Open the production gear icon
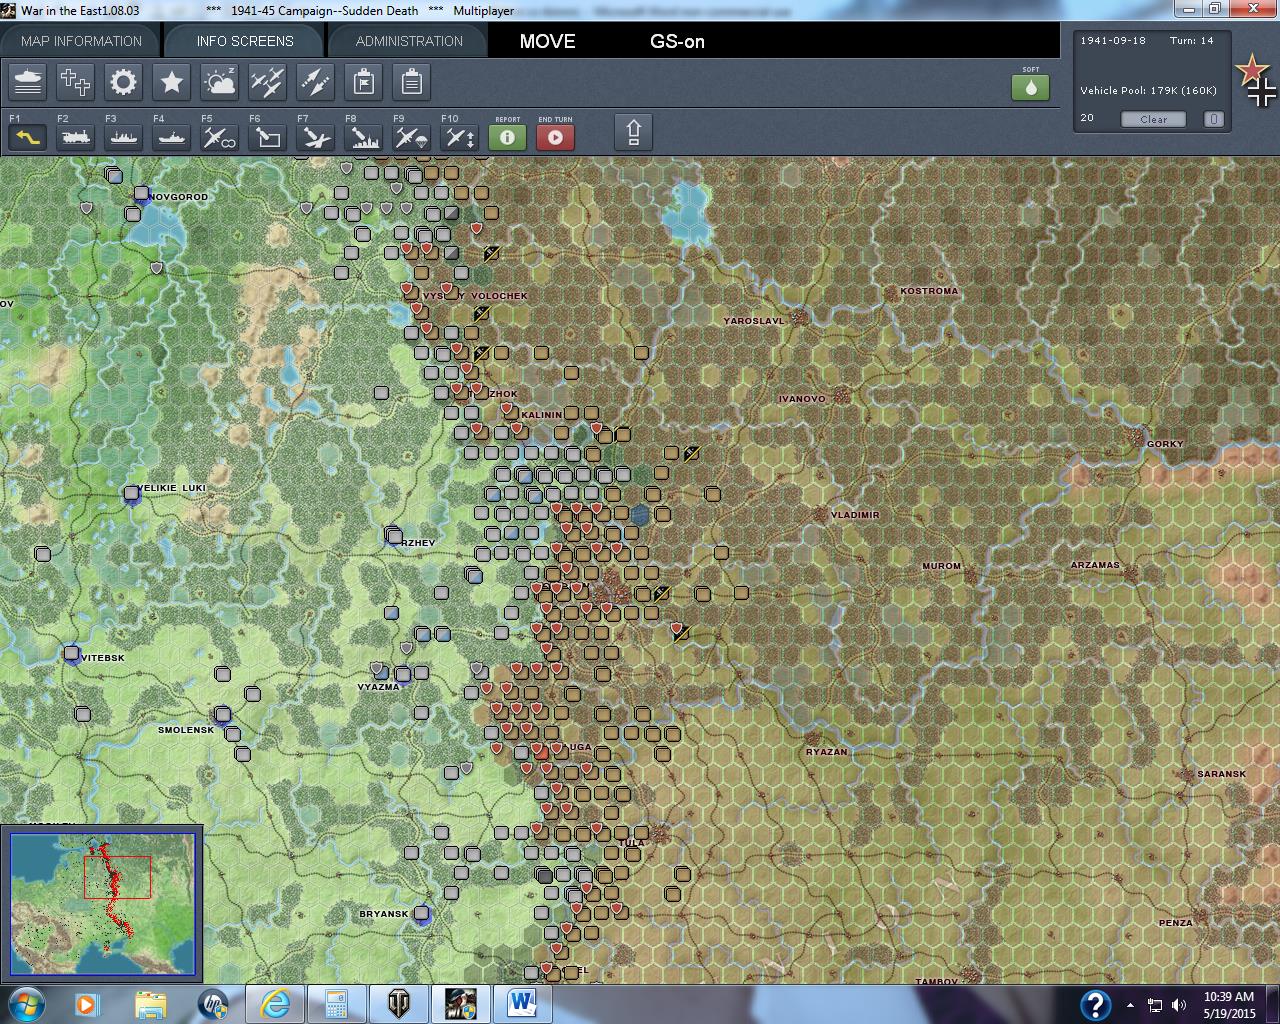The width and height of the screenshot is (1280, 1024). coord(124,82)
